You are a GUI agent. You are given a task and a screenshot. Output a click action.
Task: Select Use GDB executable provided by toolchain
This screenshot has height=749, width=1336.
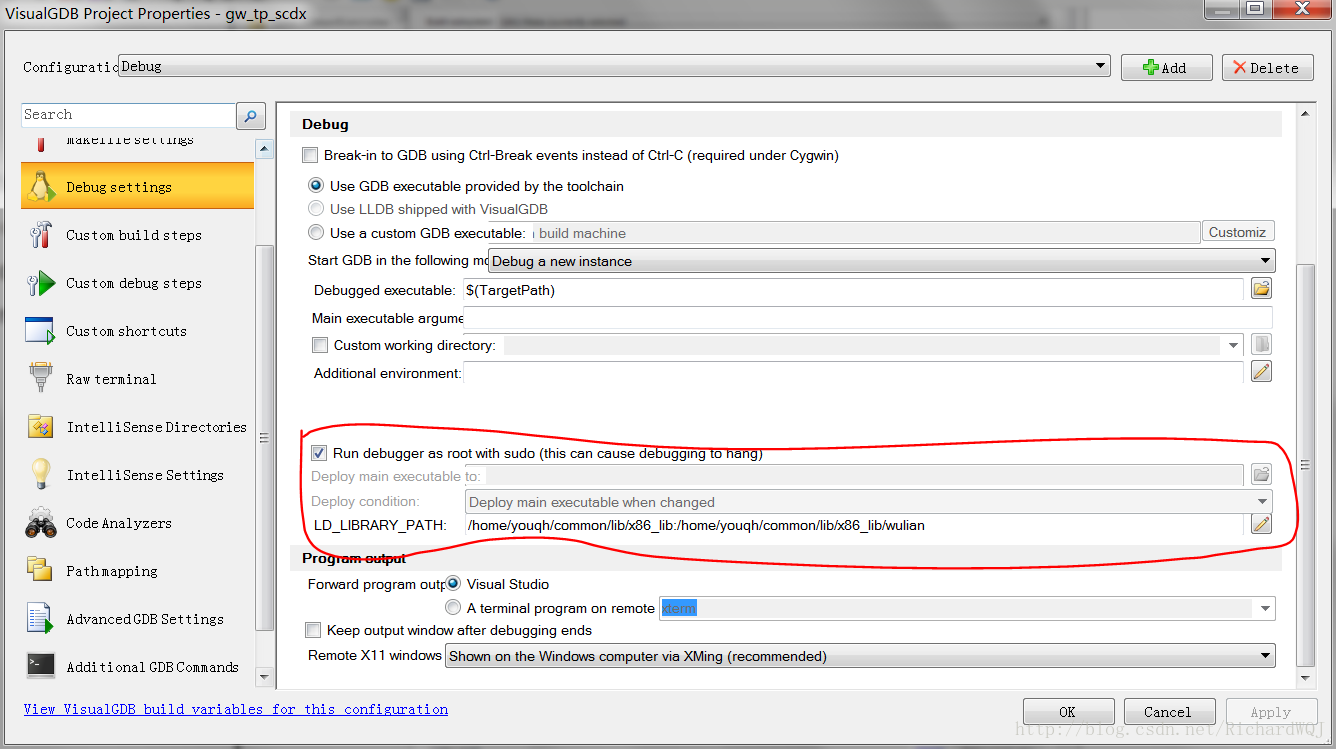click(316, 186)
